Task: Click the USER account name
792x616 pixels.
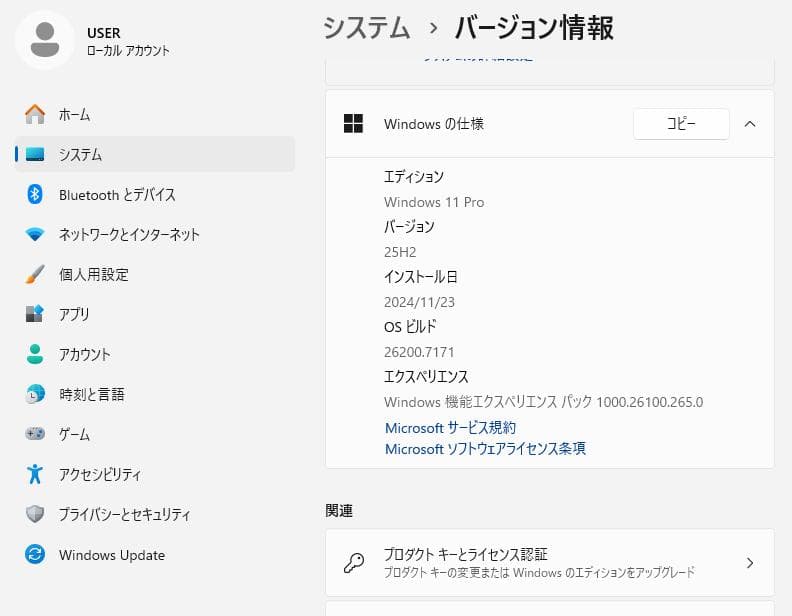Action: pyautogui.click(x=104, y=33)
